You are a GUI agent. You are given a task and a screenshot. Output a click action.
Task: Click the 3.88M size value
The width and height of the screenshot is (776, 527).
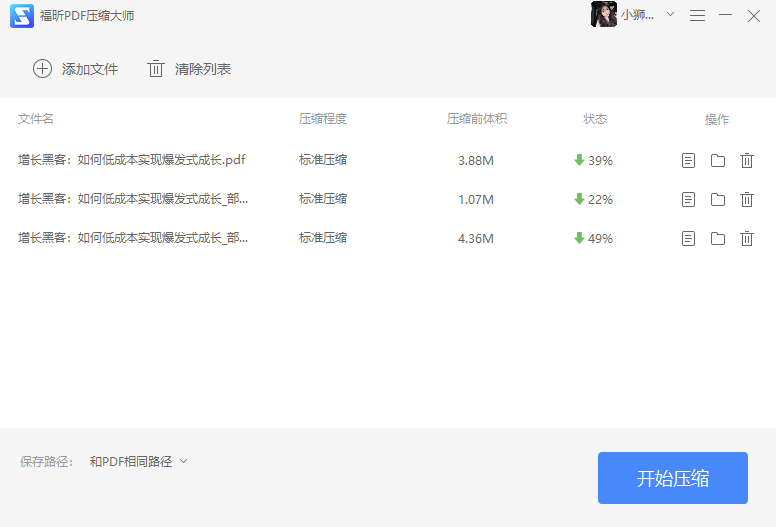click(x=476, y=161)
